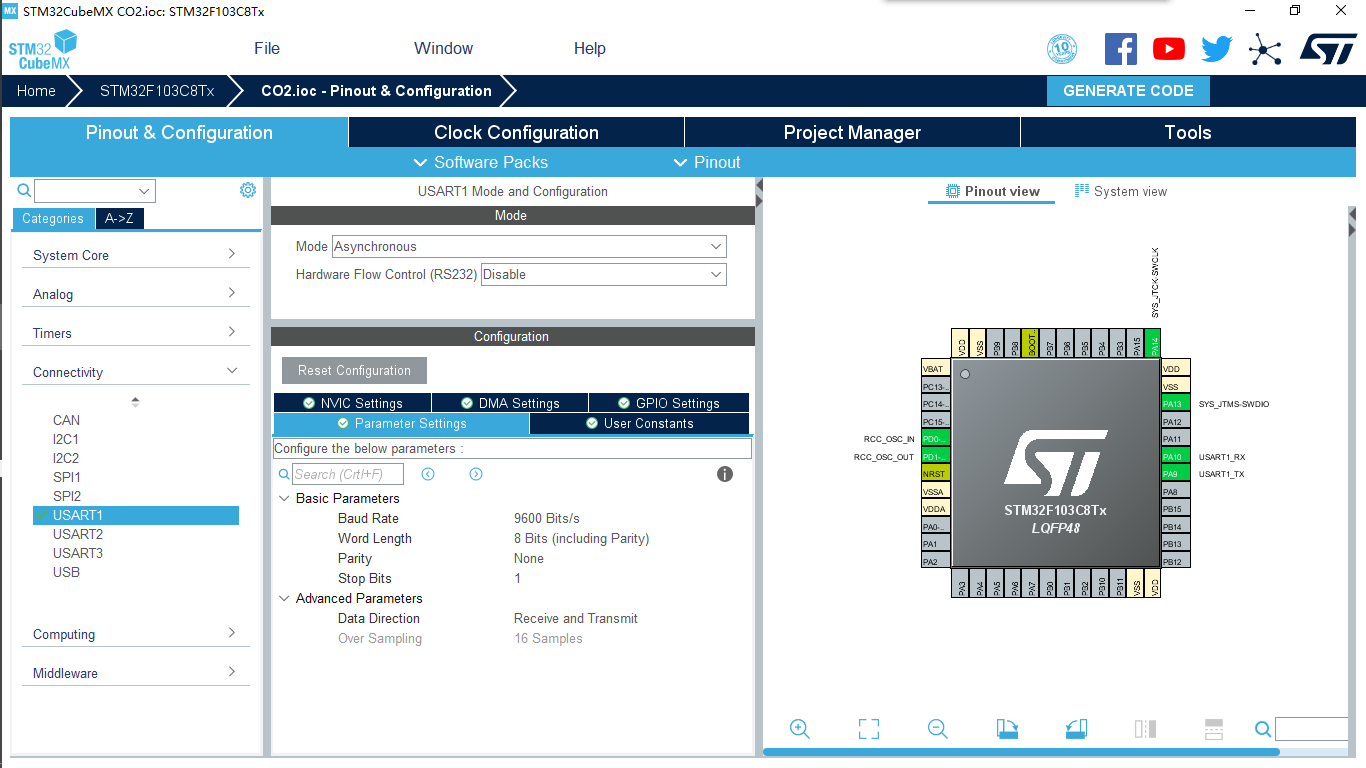Click the ST community network icon
The height and width of the screenshot is (768, 1366).
coord(1265,48)
